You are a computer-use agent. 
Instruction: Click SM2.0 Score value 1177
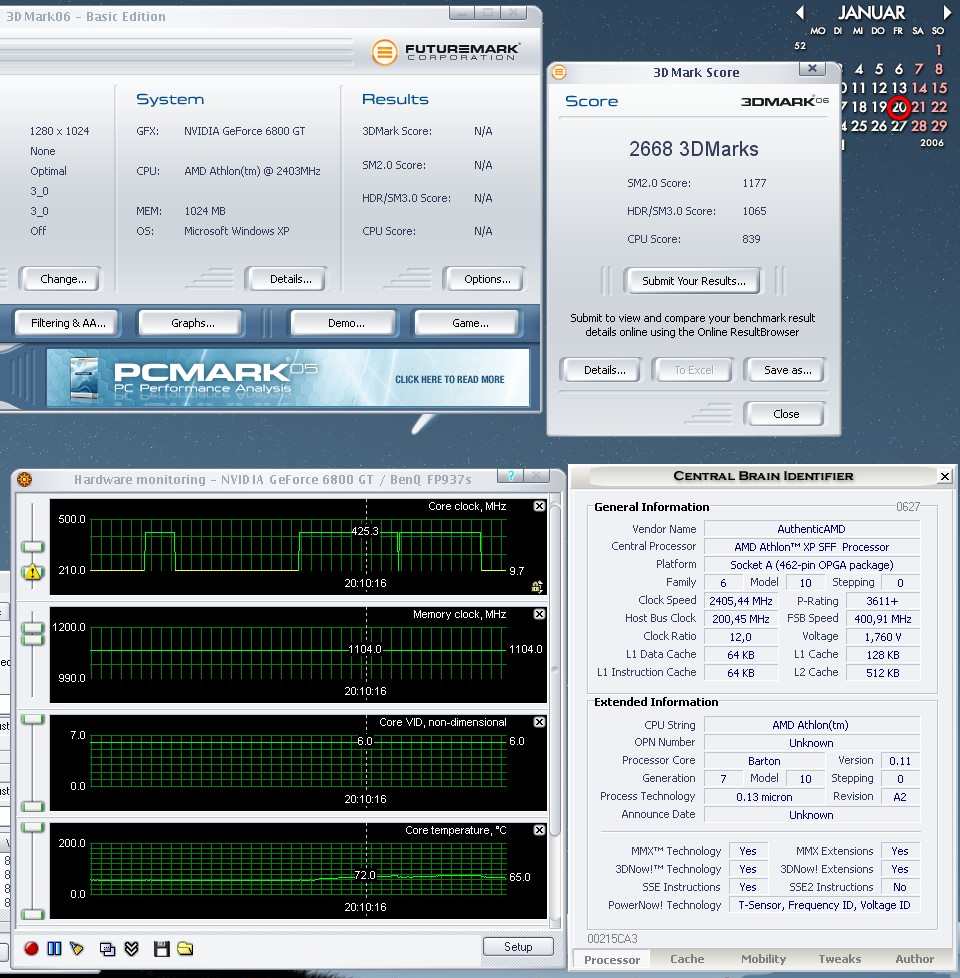754,183
